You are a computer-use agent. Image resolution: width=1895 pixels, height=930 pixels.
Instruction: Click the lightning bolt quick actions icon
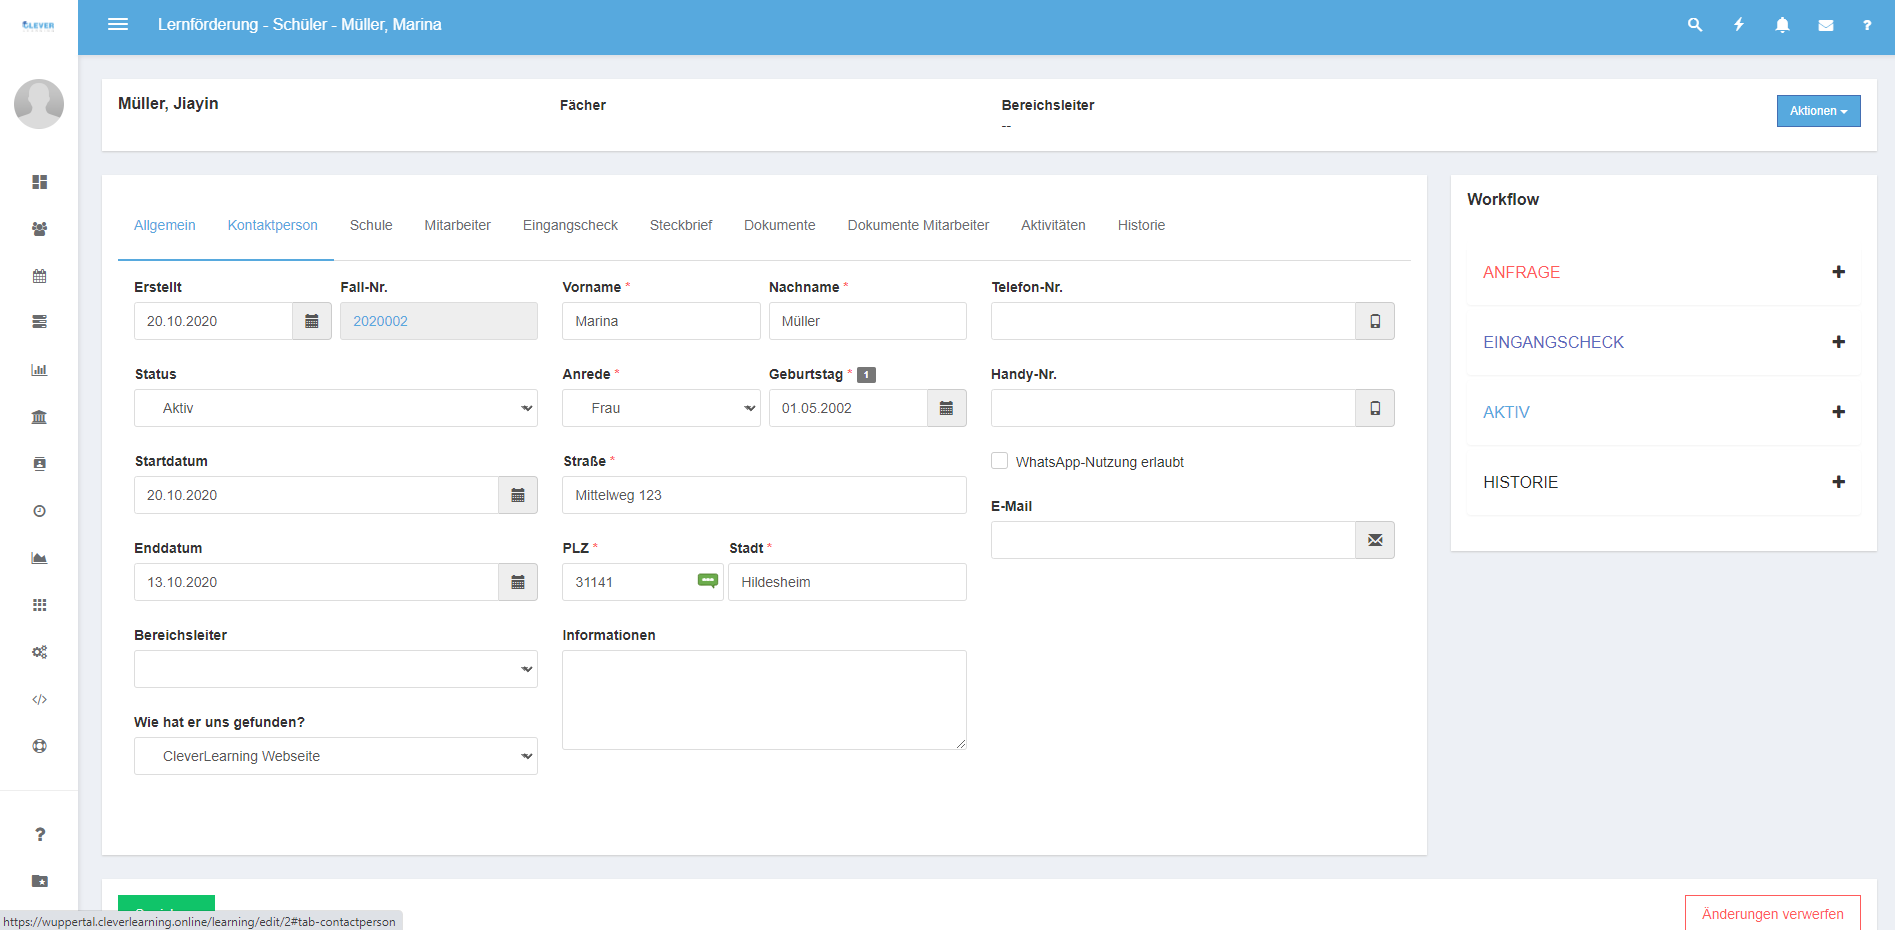[1739, 25]
